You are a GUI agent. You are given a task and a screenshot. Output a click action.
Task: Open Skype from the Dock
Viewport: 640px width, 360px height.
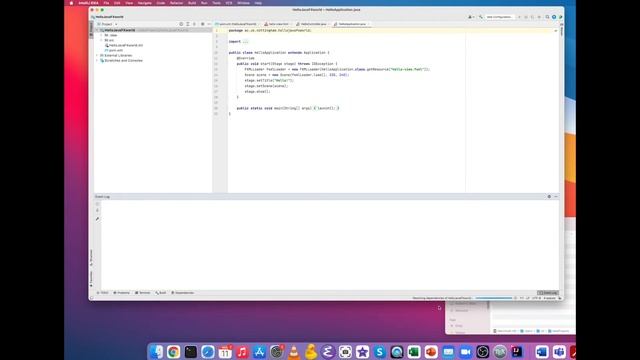click(379, 352)
